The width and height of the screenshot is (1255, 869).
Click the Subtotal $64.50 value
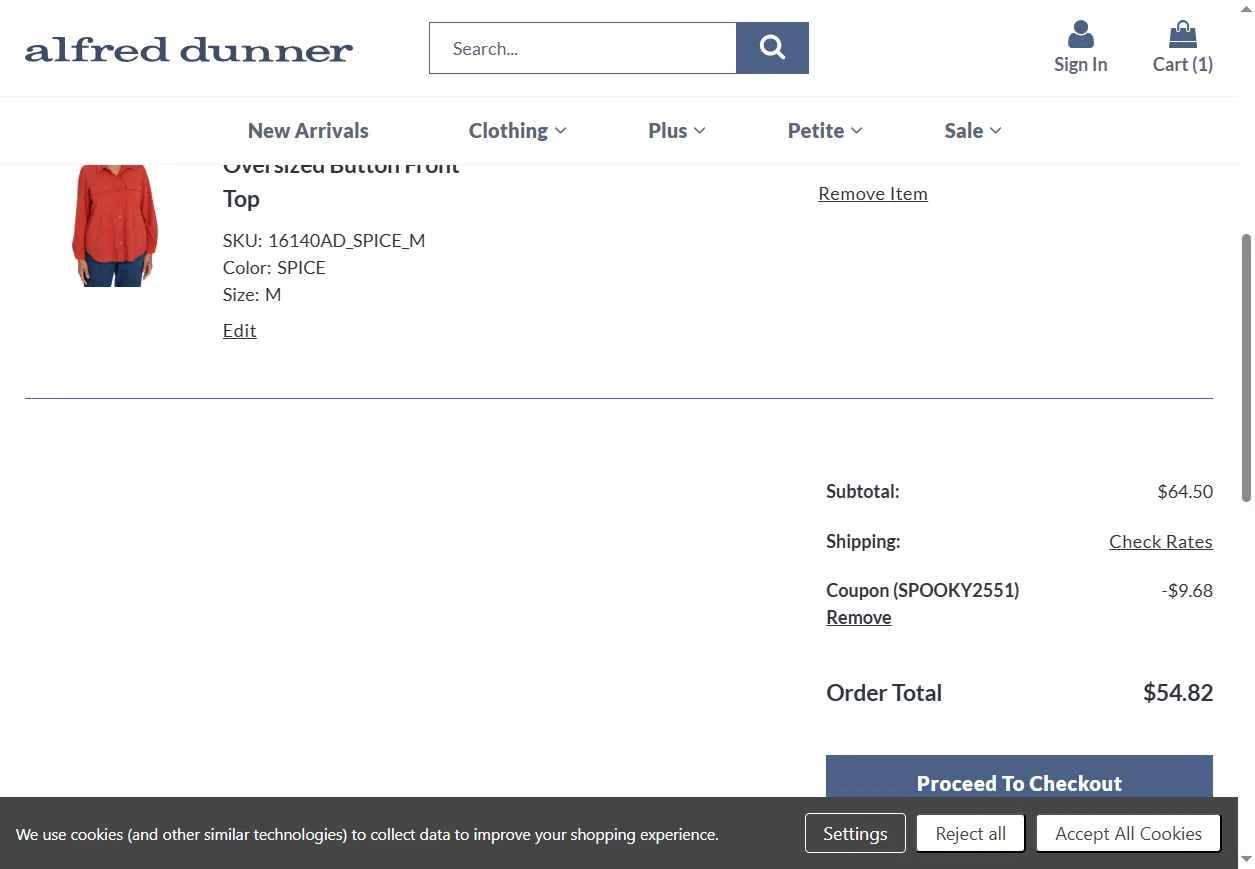(x=1185, y=491)
